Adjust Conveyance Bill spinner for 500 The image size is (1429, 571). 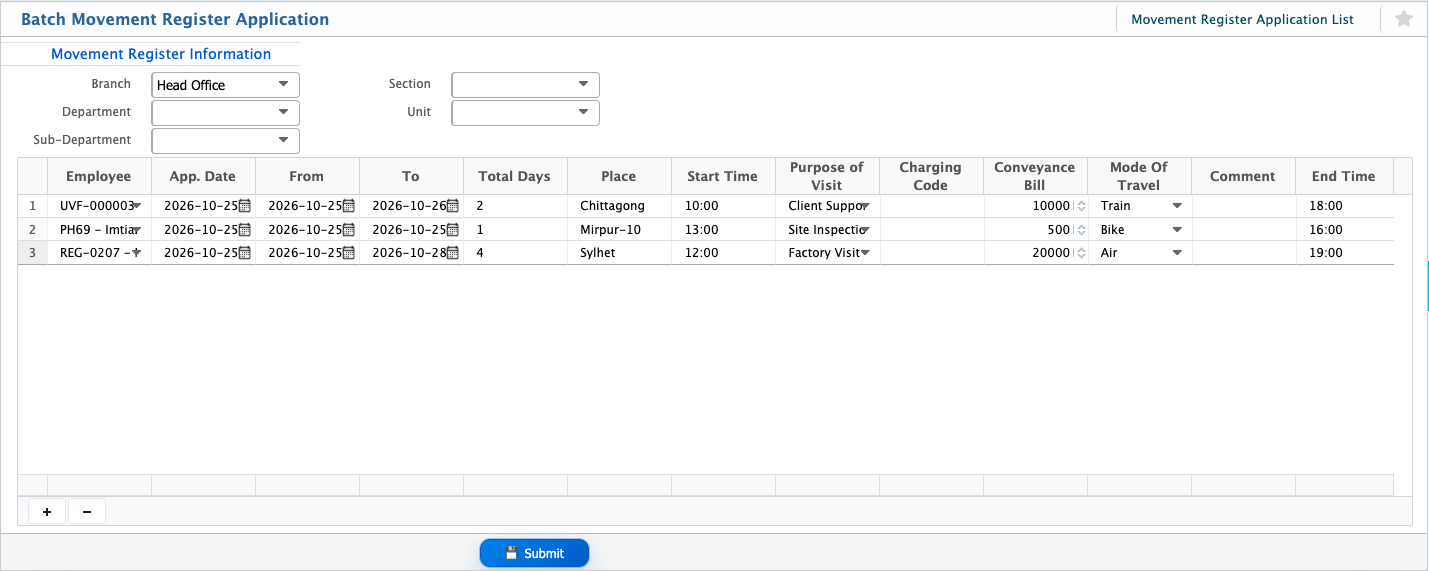click(1080, 229)
